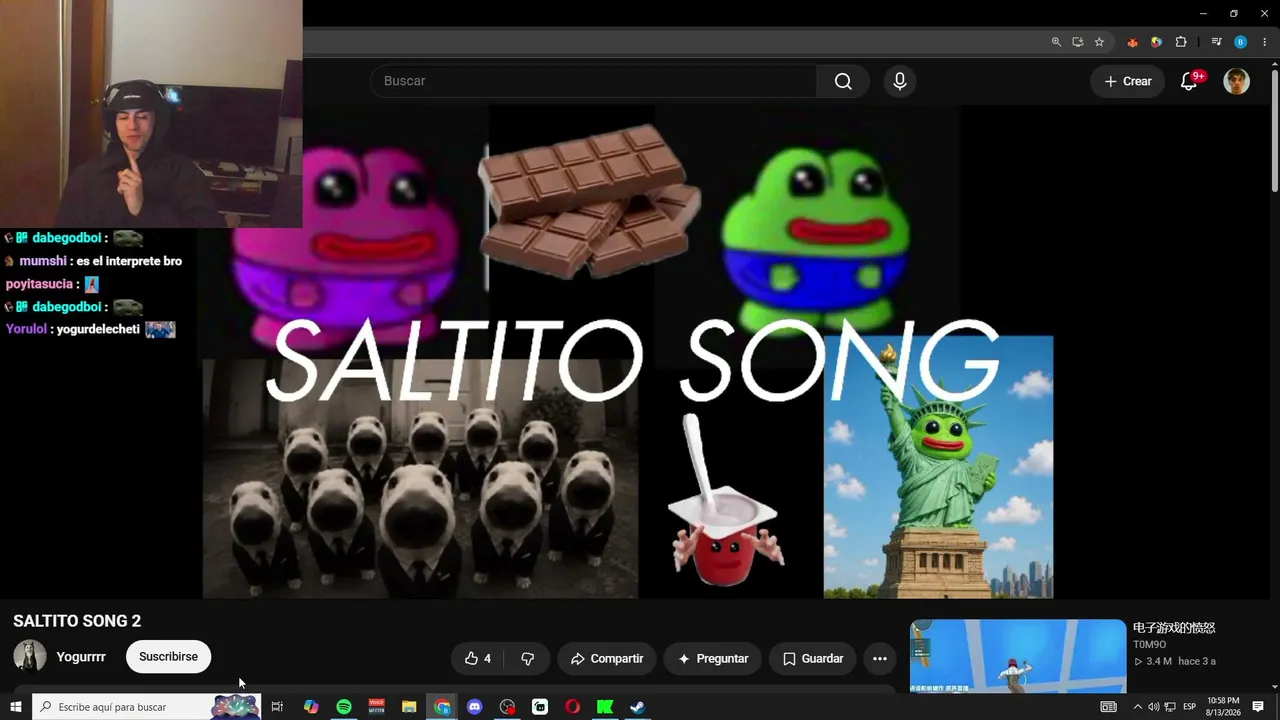Open OBS Studio from the taskbar
1280x720 pixels.
507,707
